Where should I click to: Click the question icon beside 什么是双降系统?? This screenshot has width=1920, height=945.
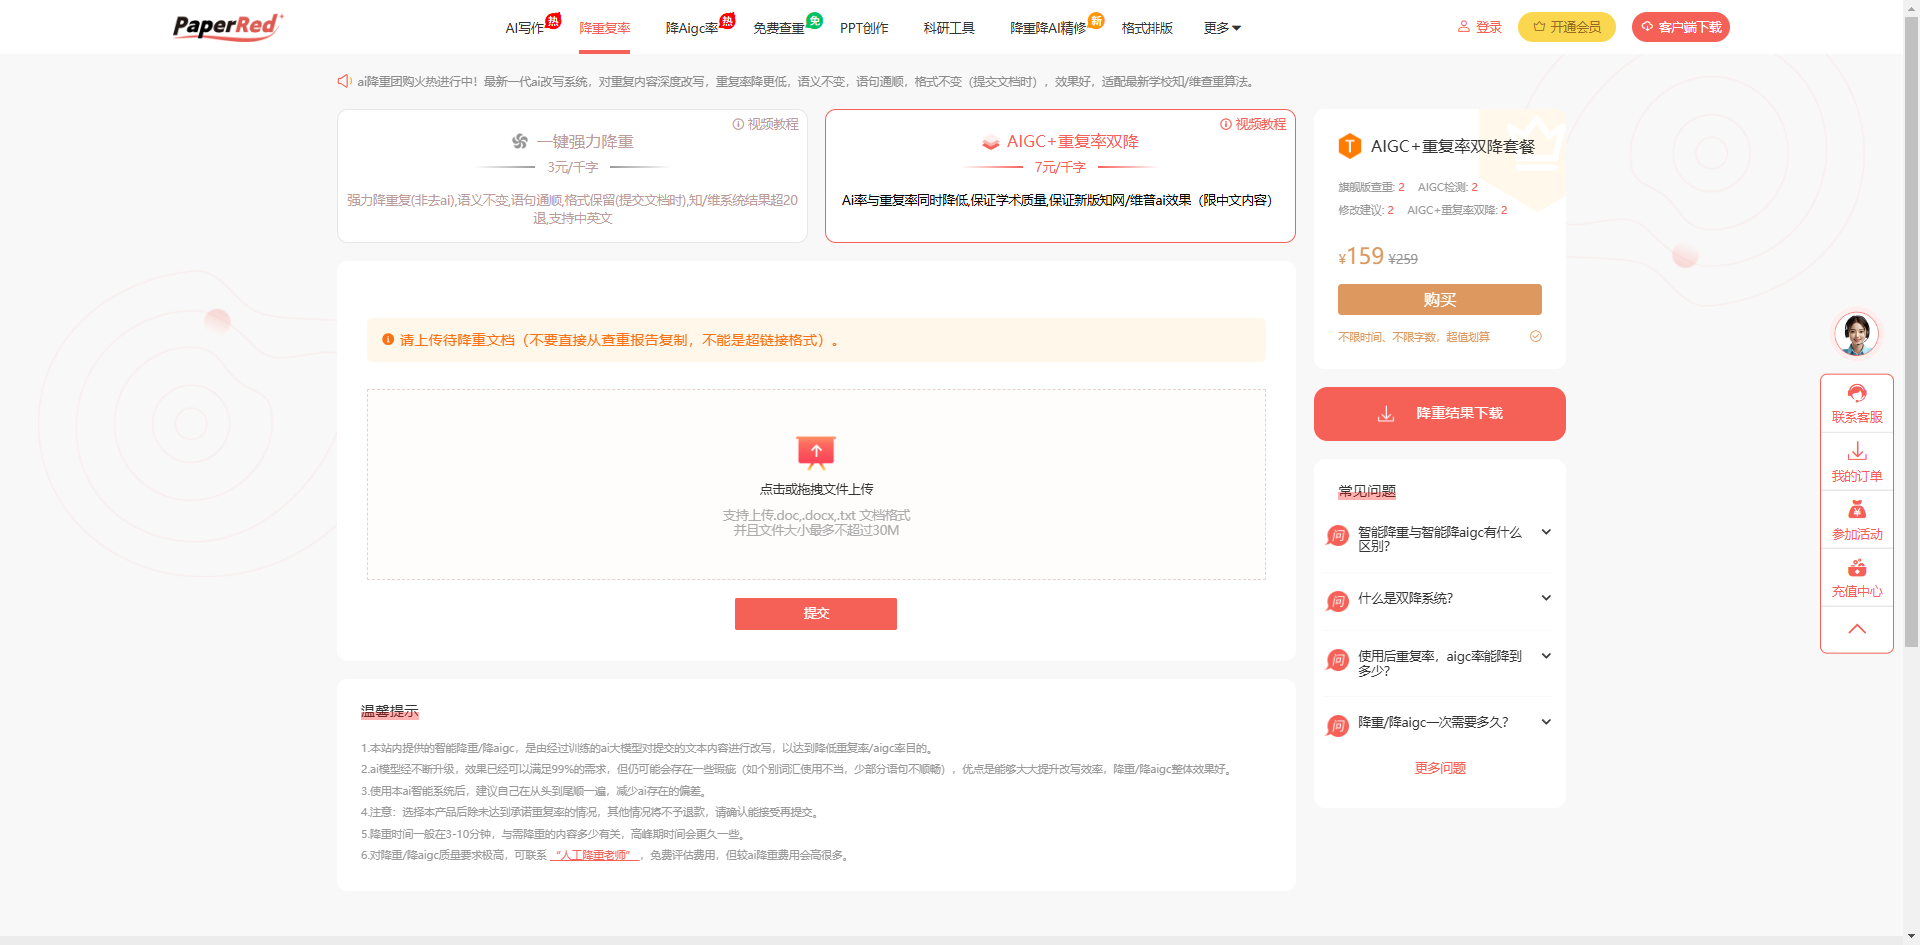point(1338,601)
